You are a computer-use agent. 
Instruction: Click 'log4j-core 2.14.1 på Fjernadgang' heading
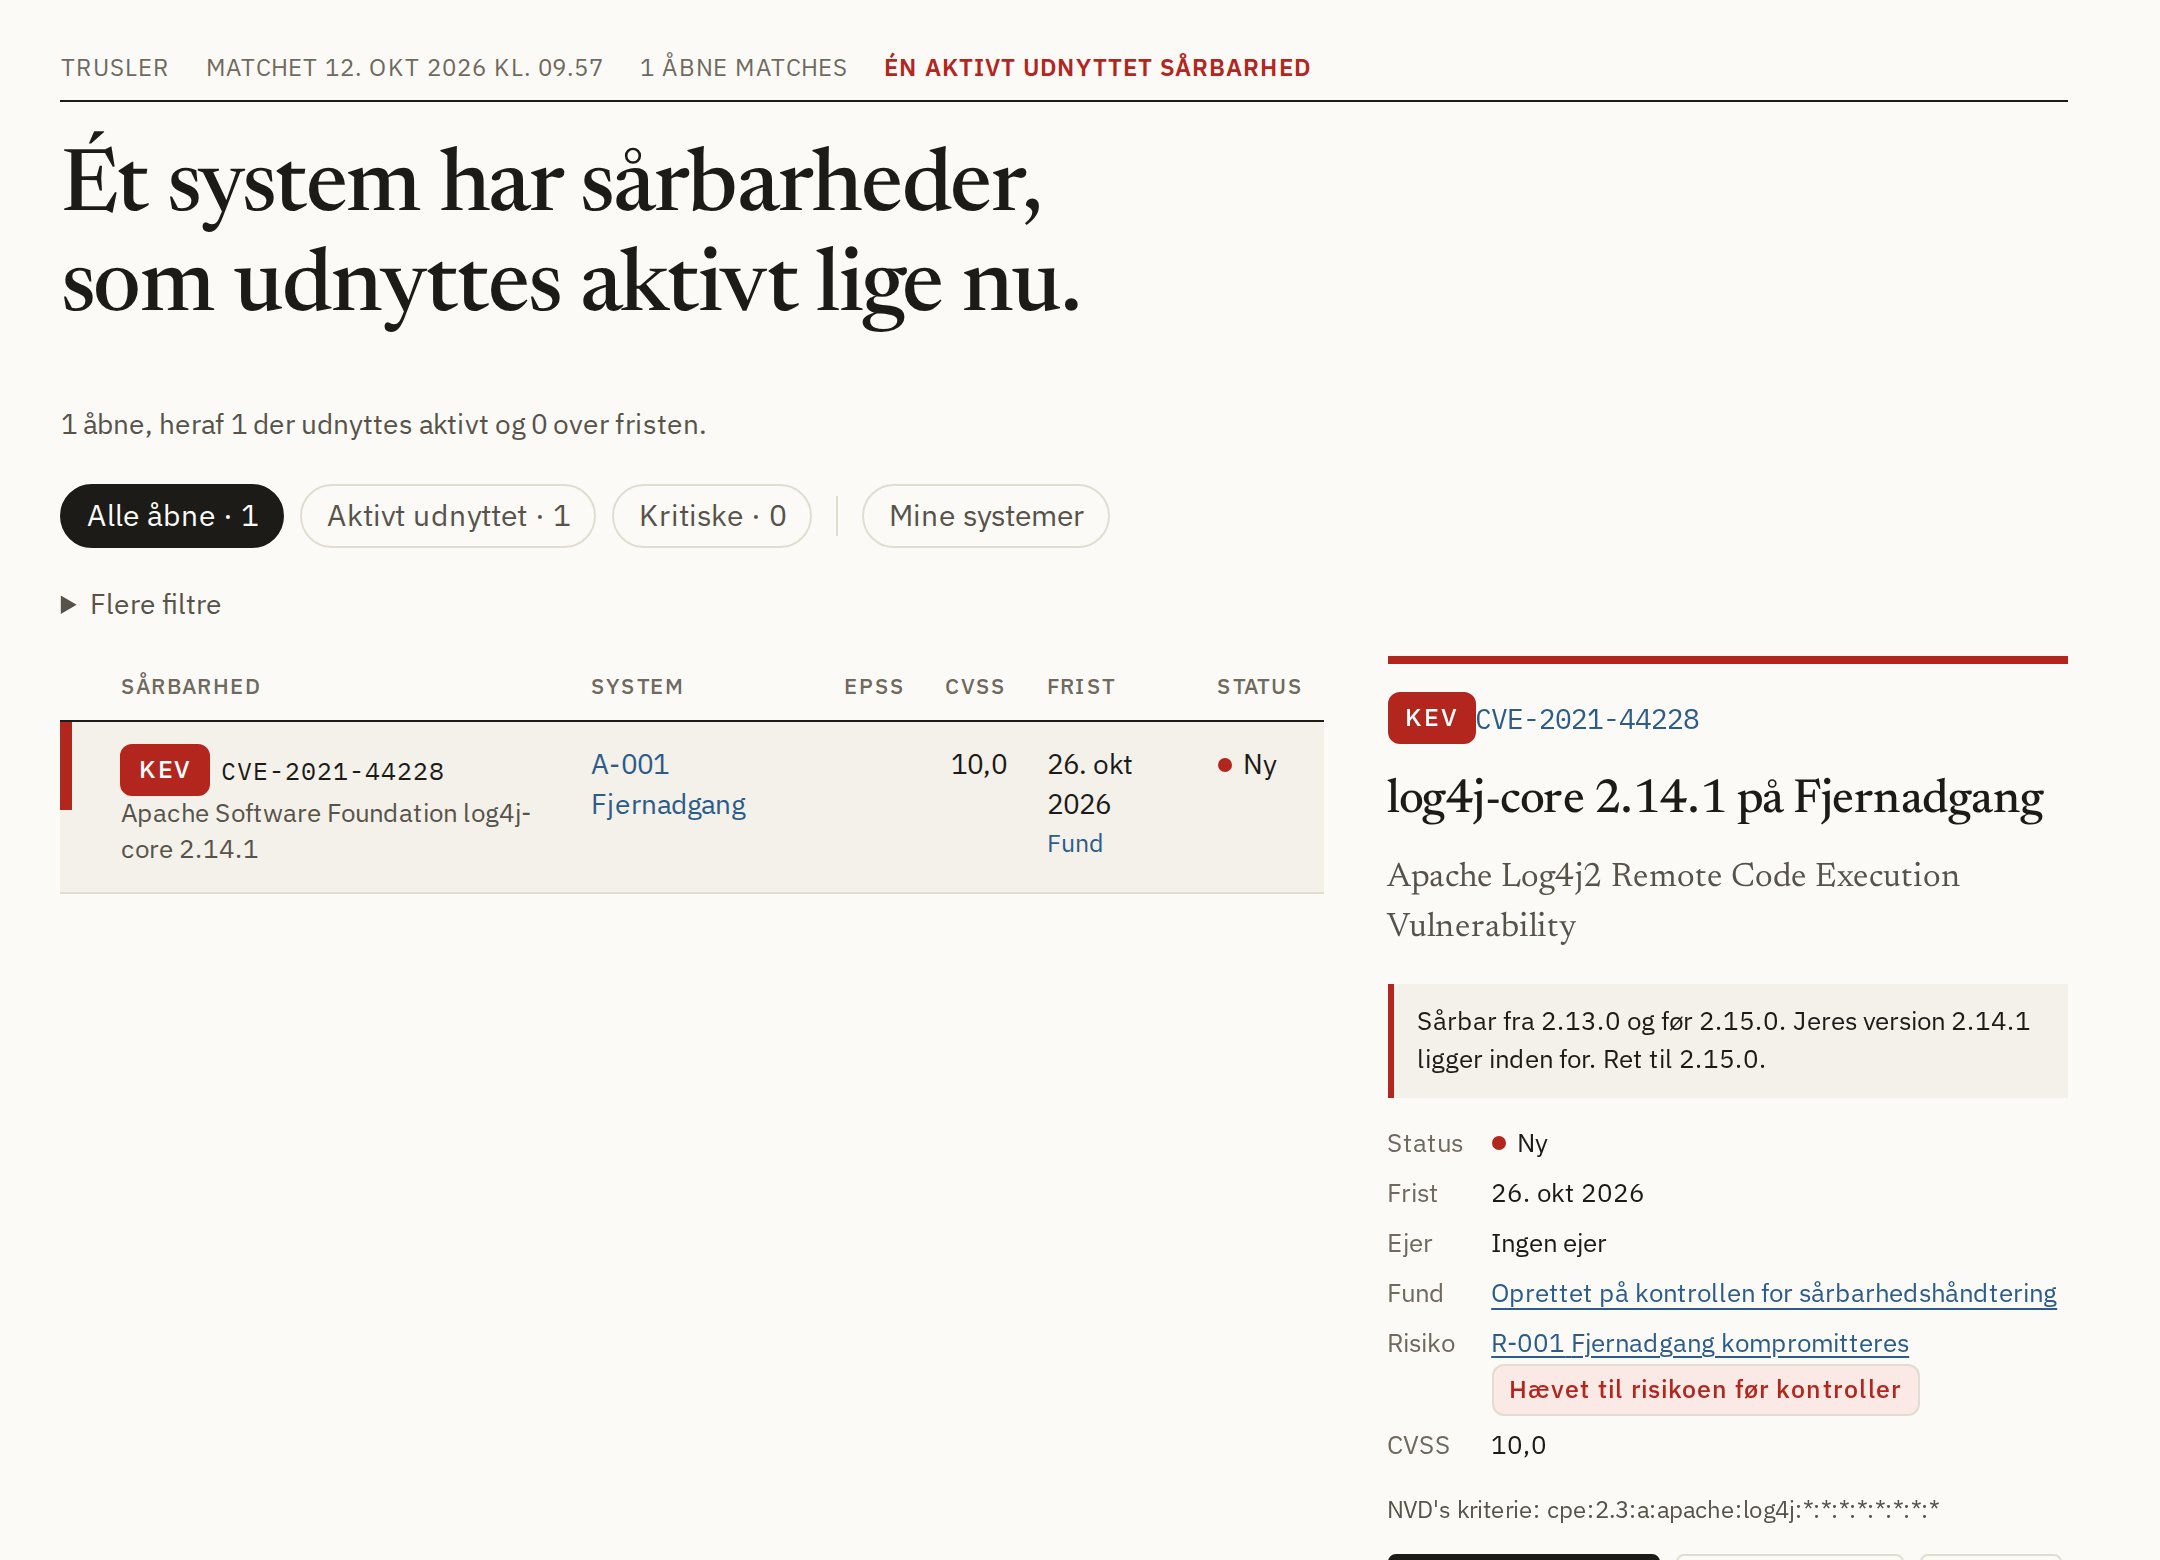1715,798
